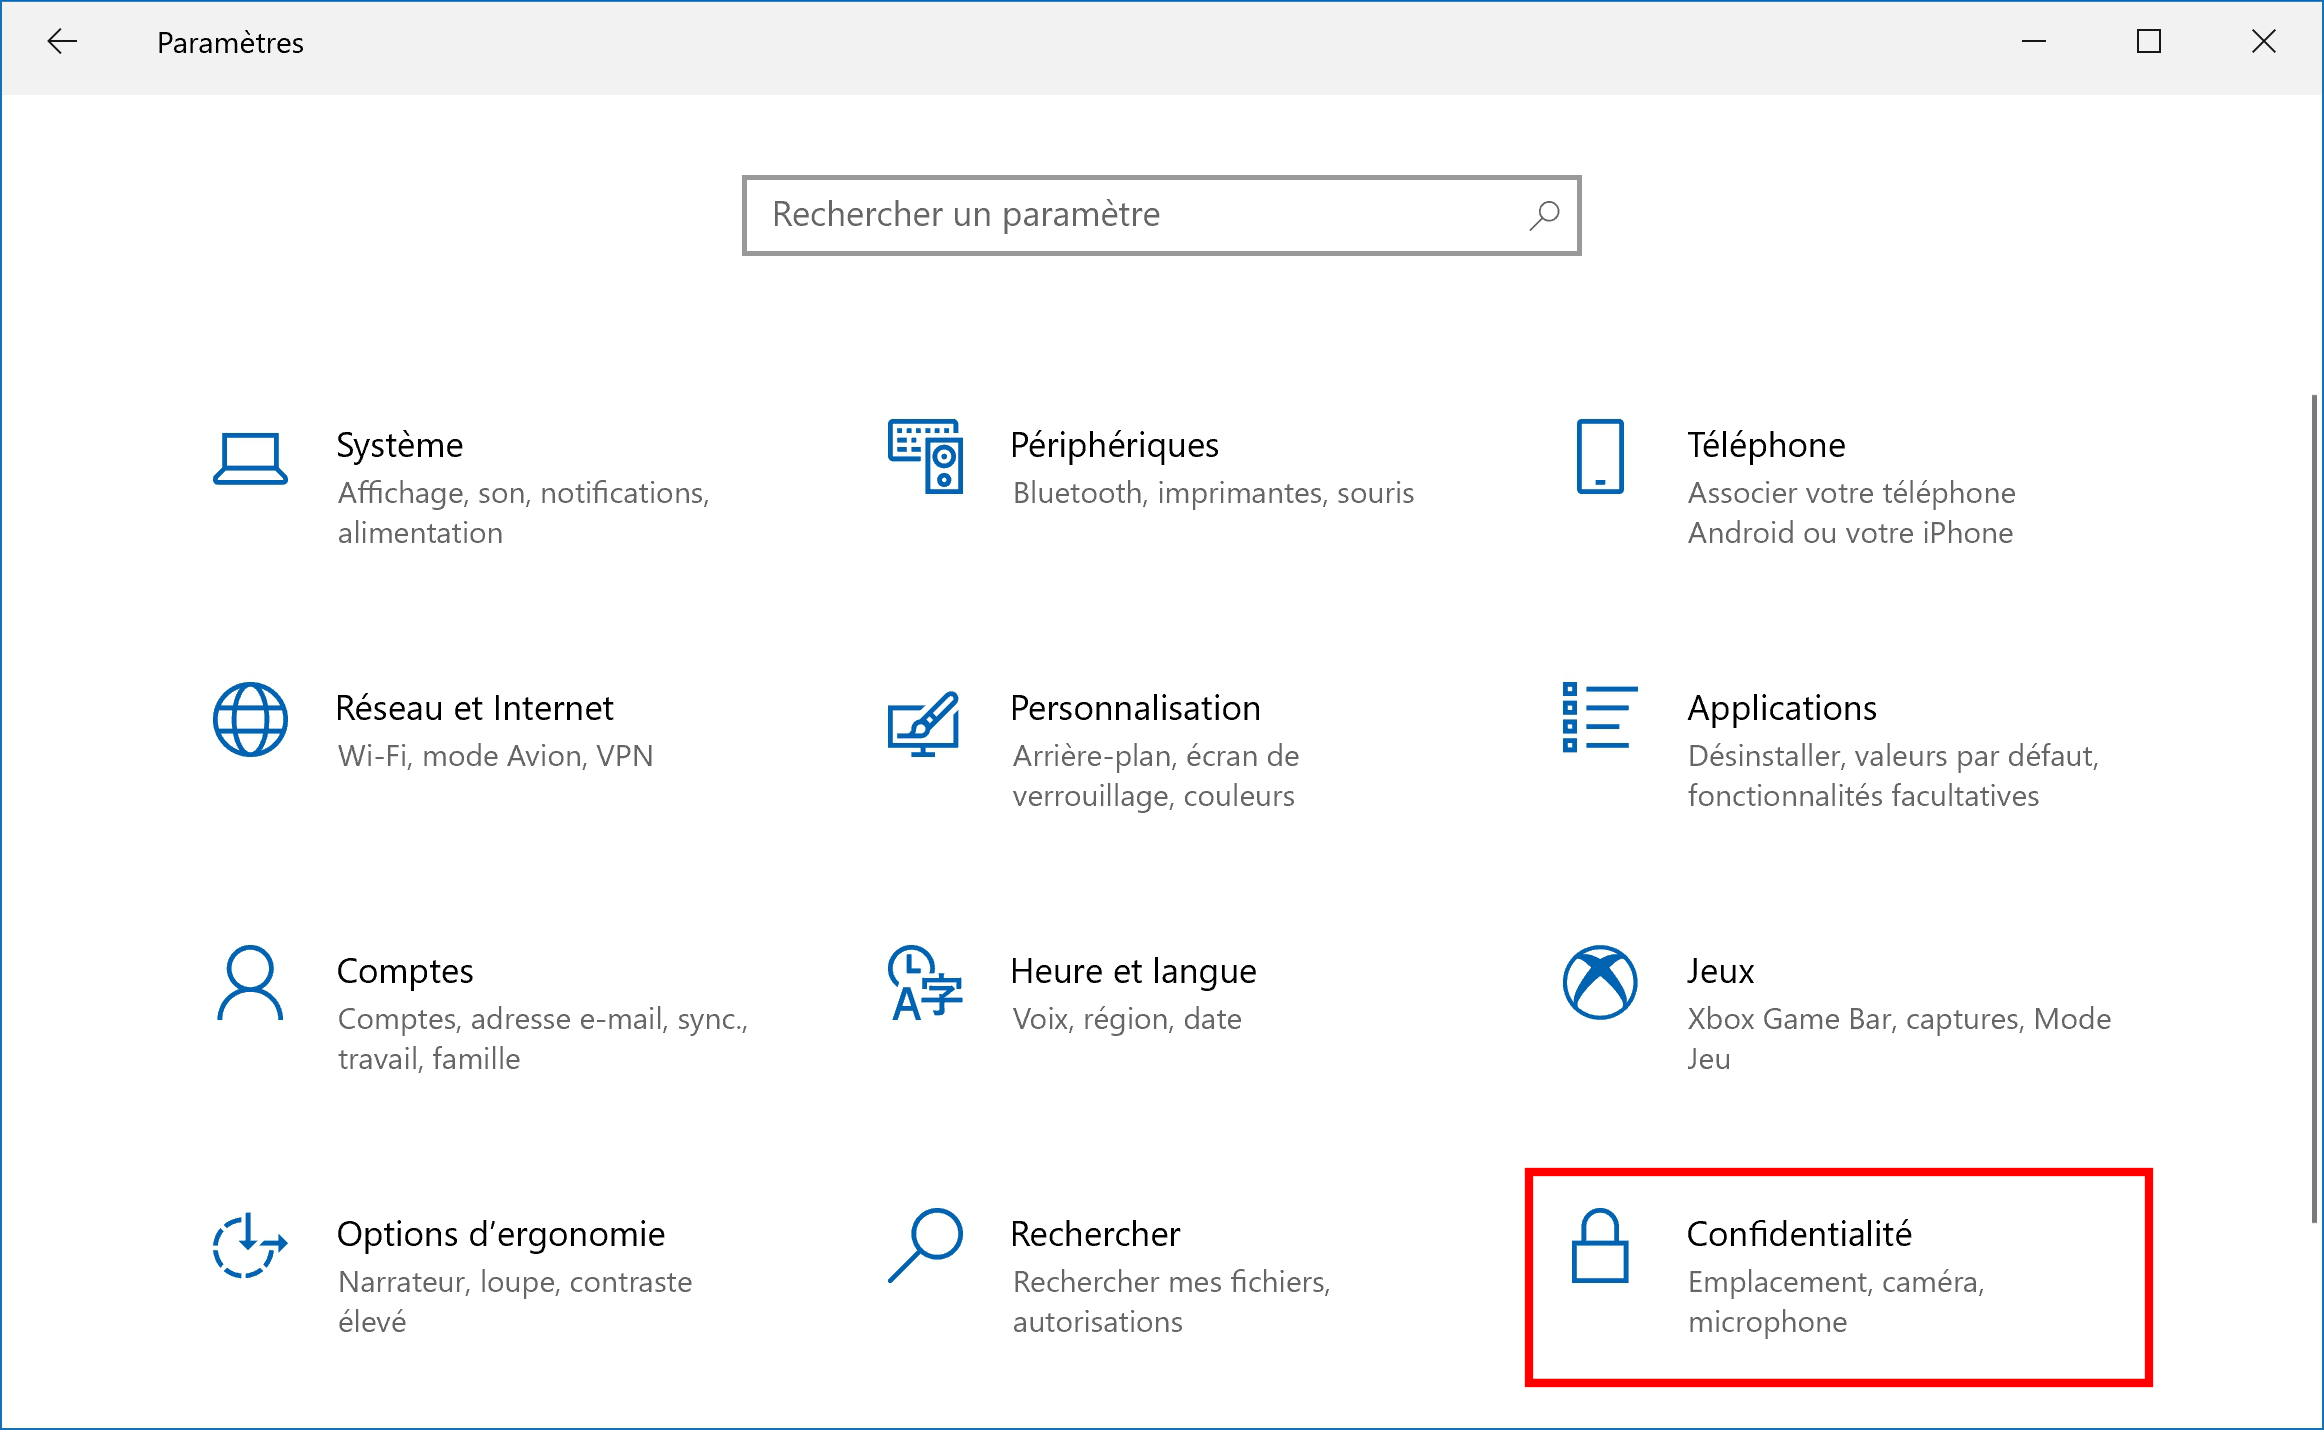The image size is (2324, 1430).
Task: Click the Personnalisation paintbrush icon
Action: click(x=924, y=723)
